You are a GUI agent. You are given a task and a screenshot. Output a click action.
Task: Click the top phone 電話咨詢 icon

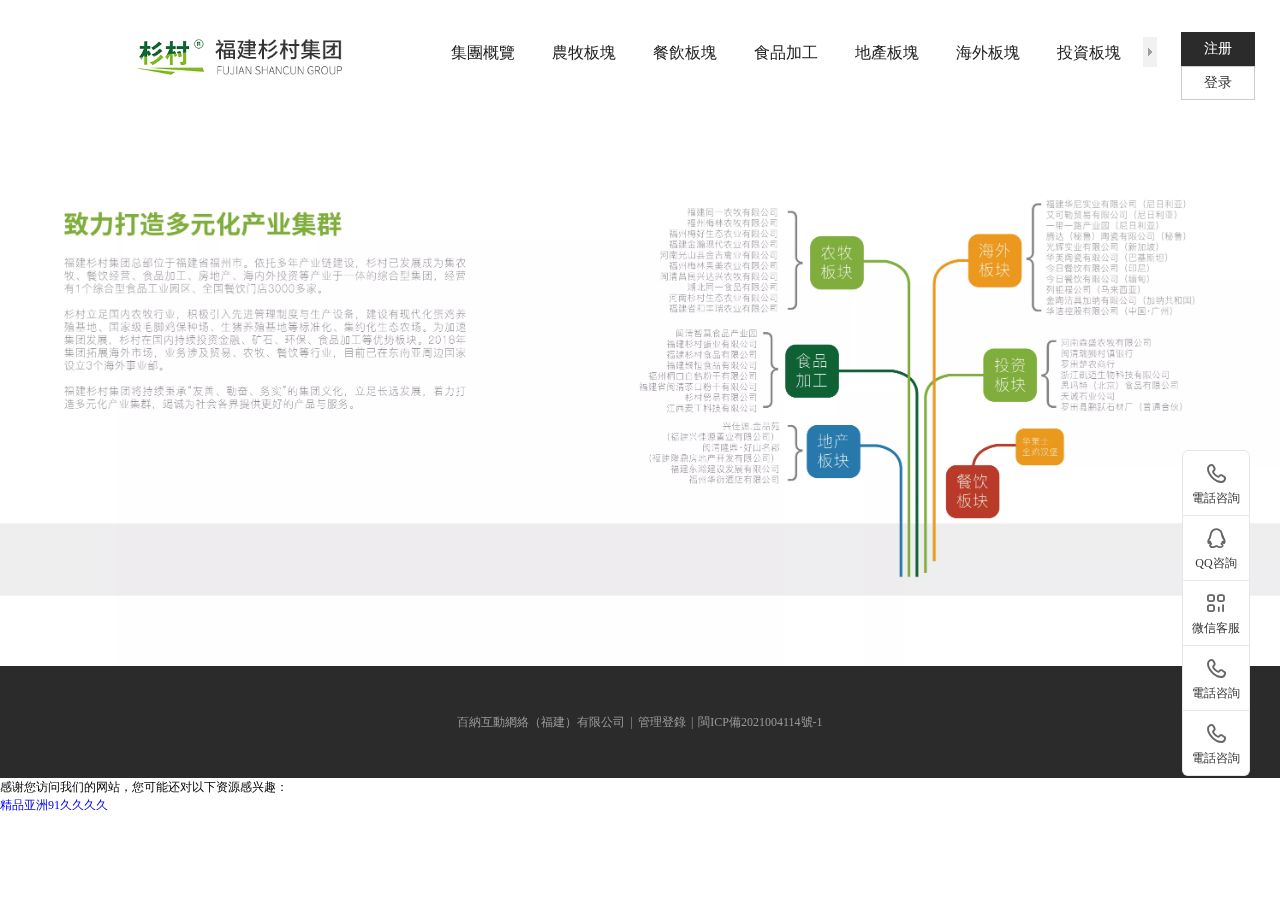click(x=1216, y=474)
